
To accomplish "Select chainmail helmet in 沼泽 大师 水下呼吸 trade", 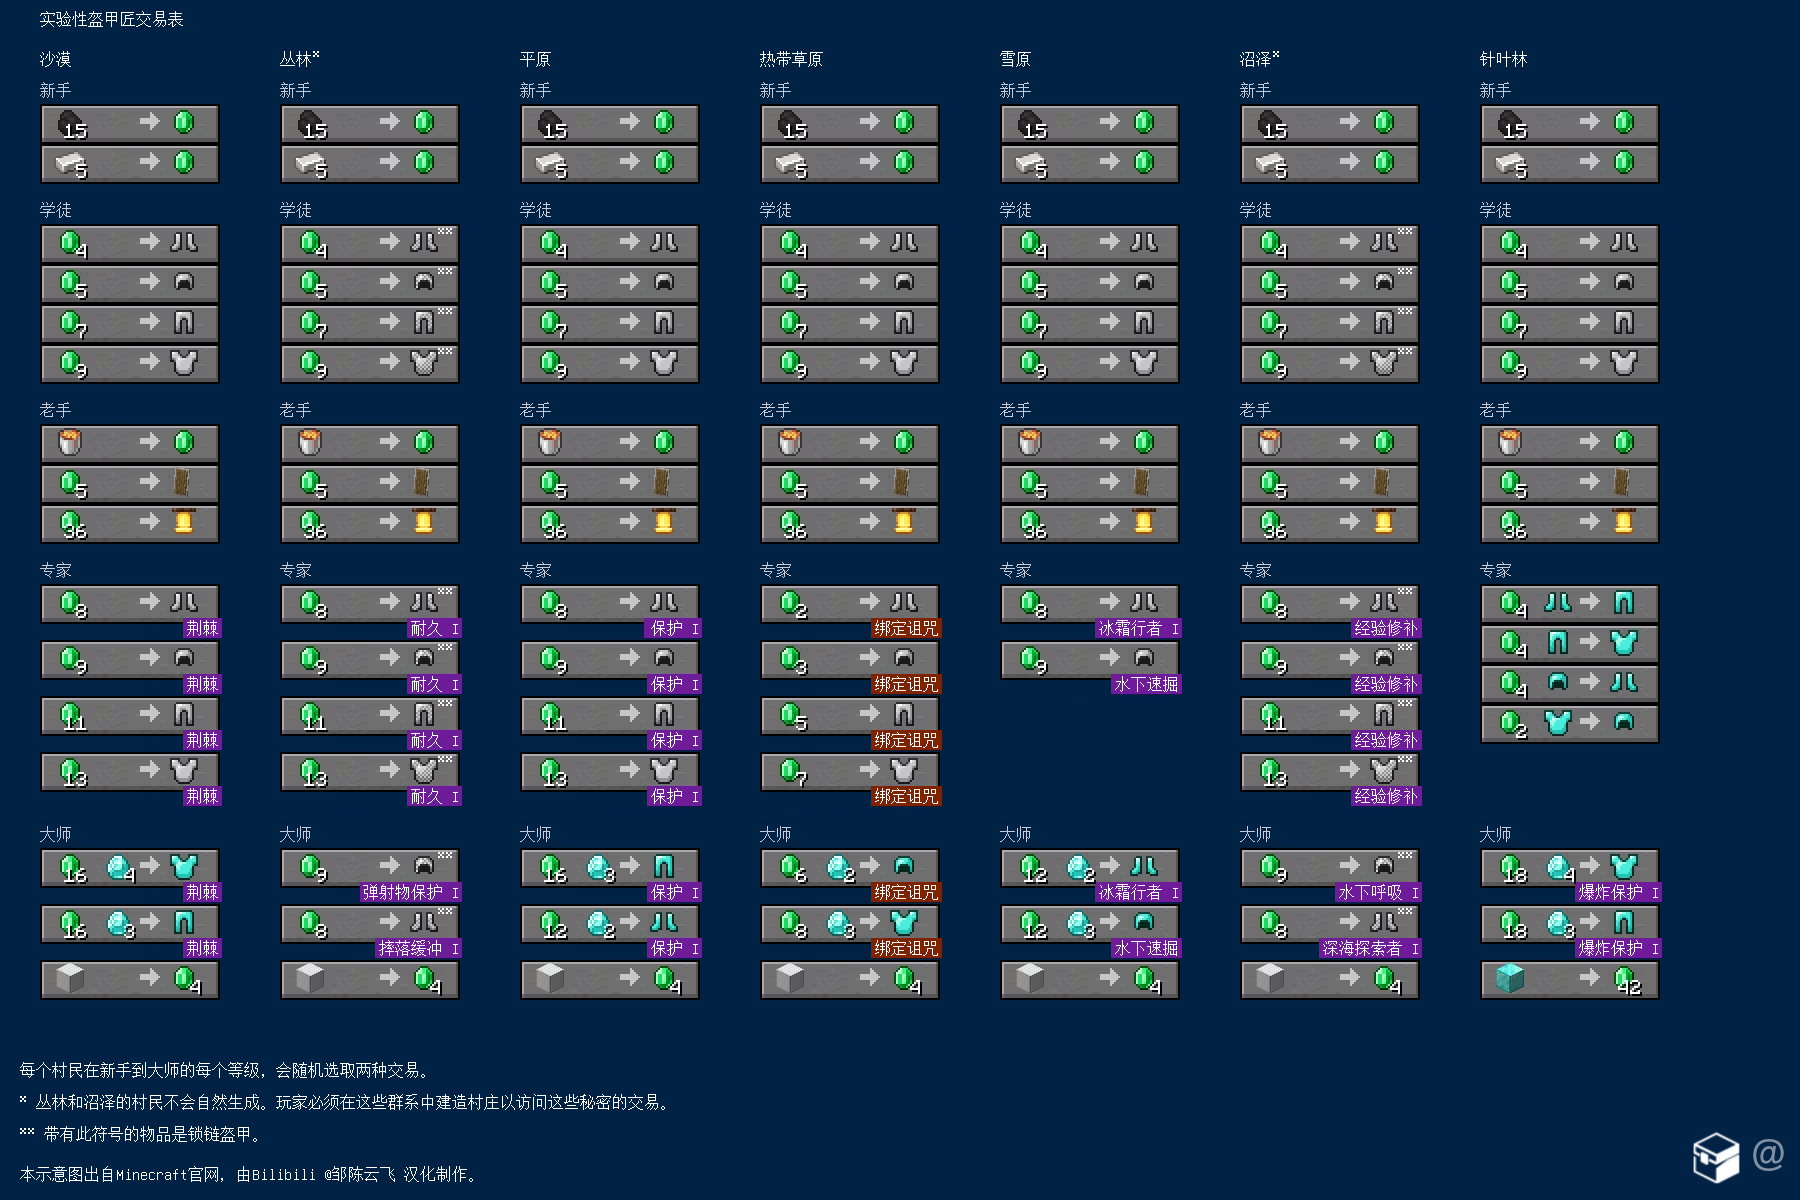I will (1384, 866).
